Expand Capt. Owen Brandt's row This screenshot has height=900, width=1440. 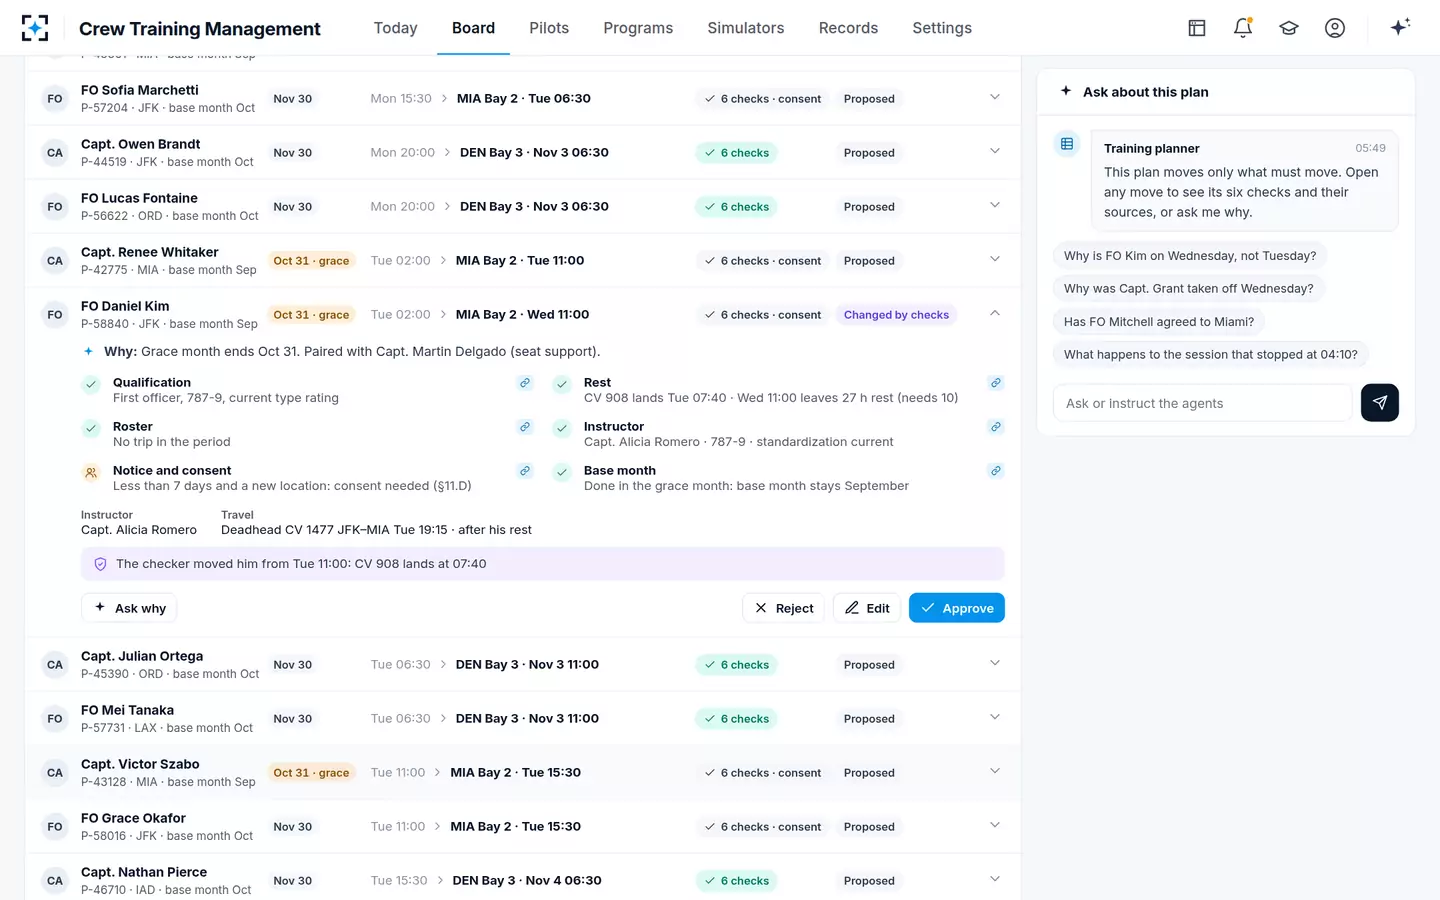[995, 151]
